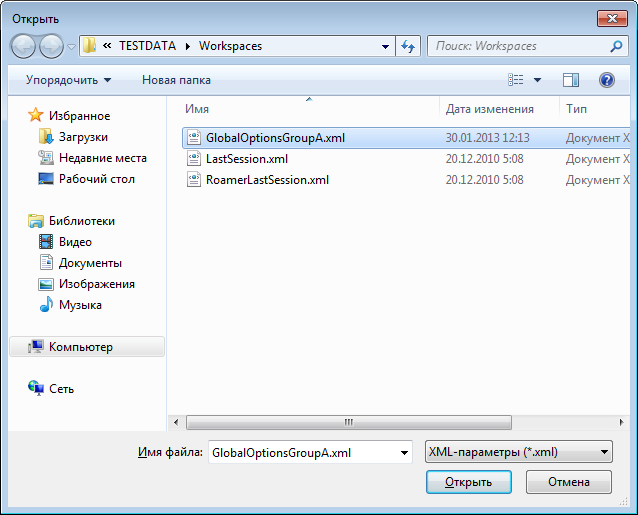Click the Back navigation arrow

[23, 46]
